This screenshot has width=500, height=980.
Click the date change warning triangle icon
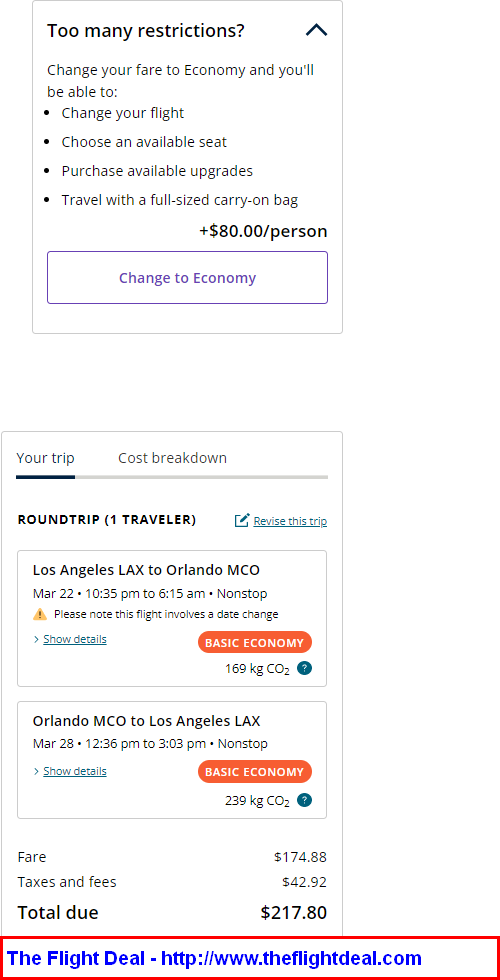click(x=40, y=614)
